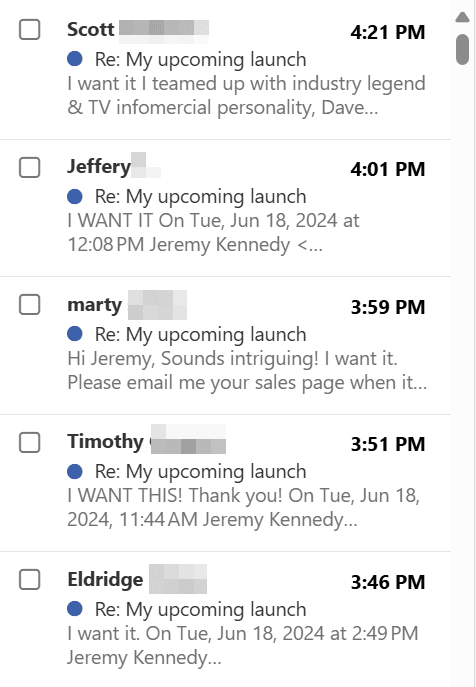Click the blue unread dot on Eldridge's email
This screenshot has width=476, height=687.
[75, 609]
